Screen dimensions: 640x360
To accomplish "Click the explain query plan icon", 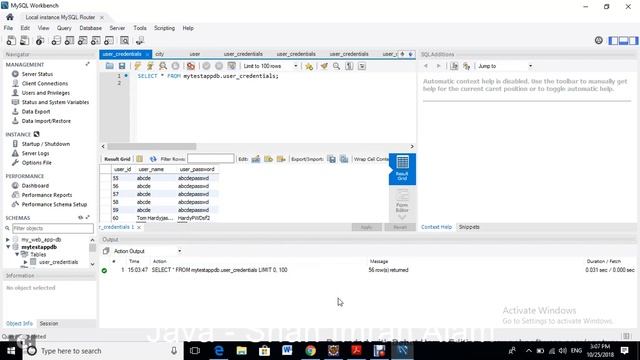I will 162,66.
